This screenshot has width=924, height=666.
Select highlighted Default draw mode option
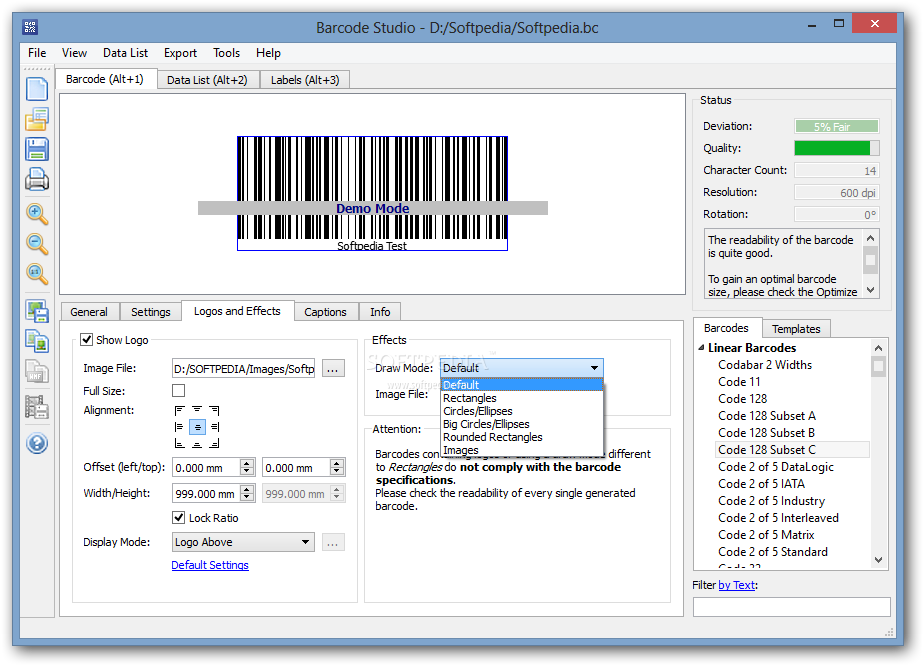(522, 385)
